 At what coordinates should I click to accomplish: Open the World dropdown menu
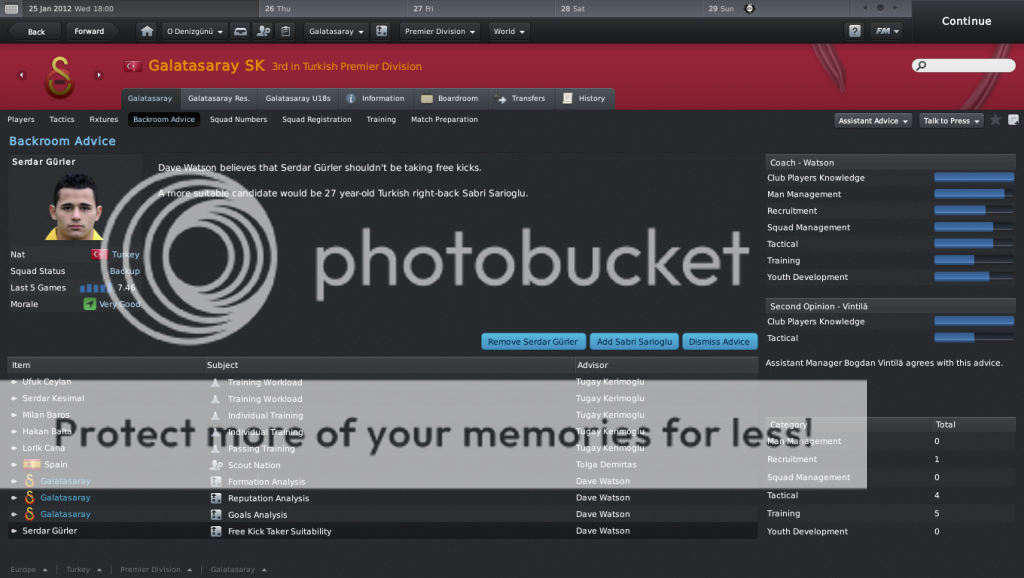point(509,31)
